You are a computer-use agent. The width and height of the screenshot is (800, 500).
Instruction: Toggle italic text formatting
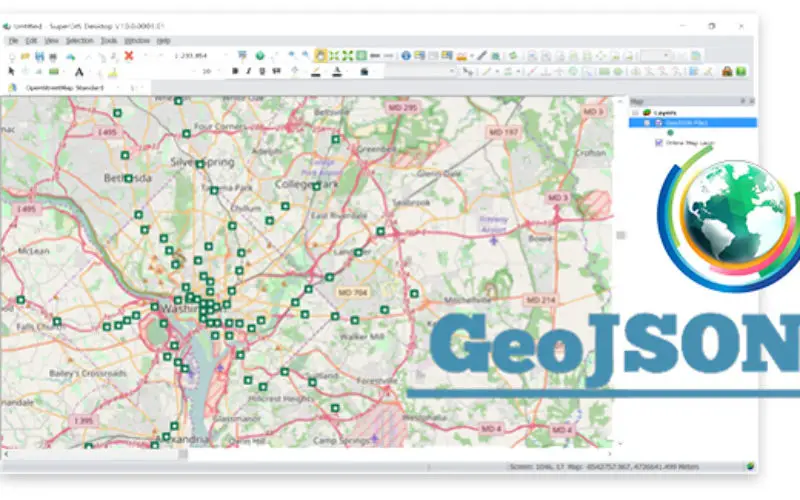point(248,71)
